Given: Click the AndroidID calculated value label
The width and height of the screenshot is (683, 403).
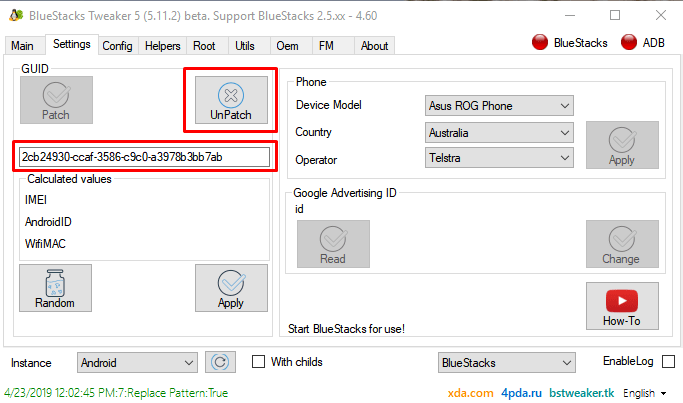Looking at the screenshot, I should [48, 222].
